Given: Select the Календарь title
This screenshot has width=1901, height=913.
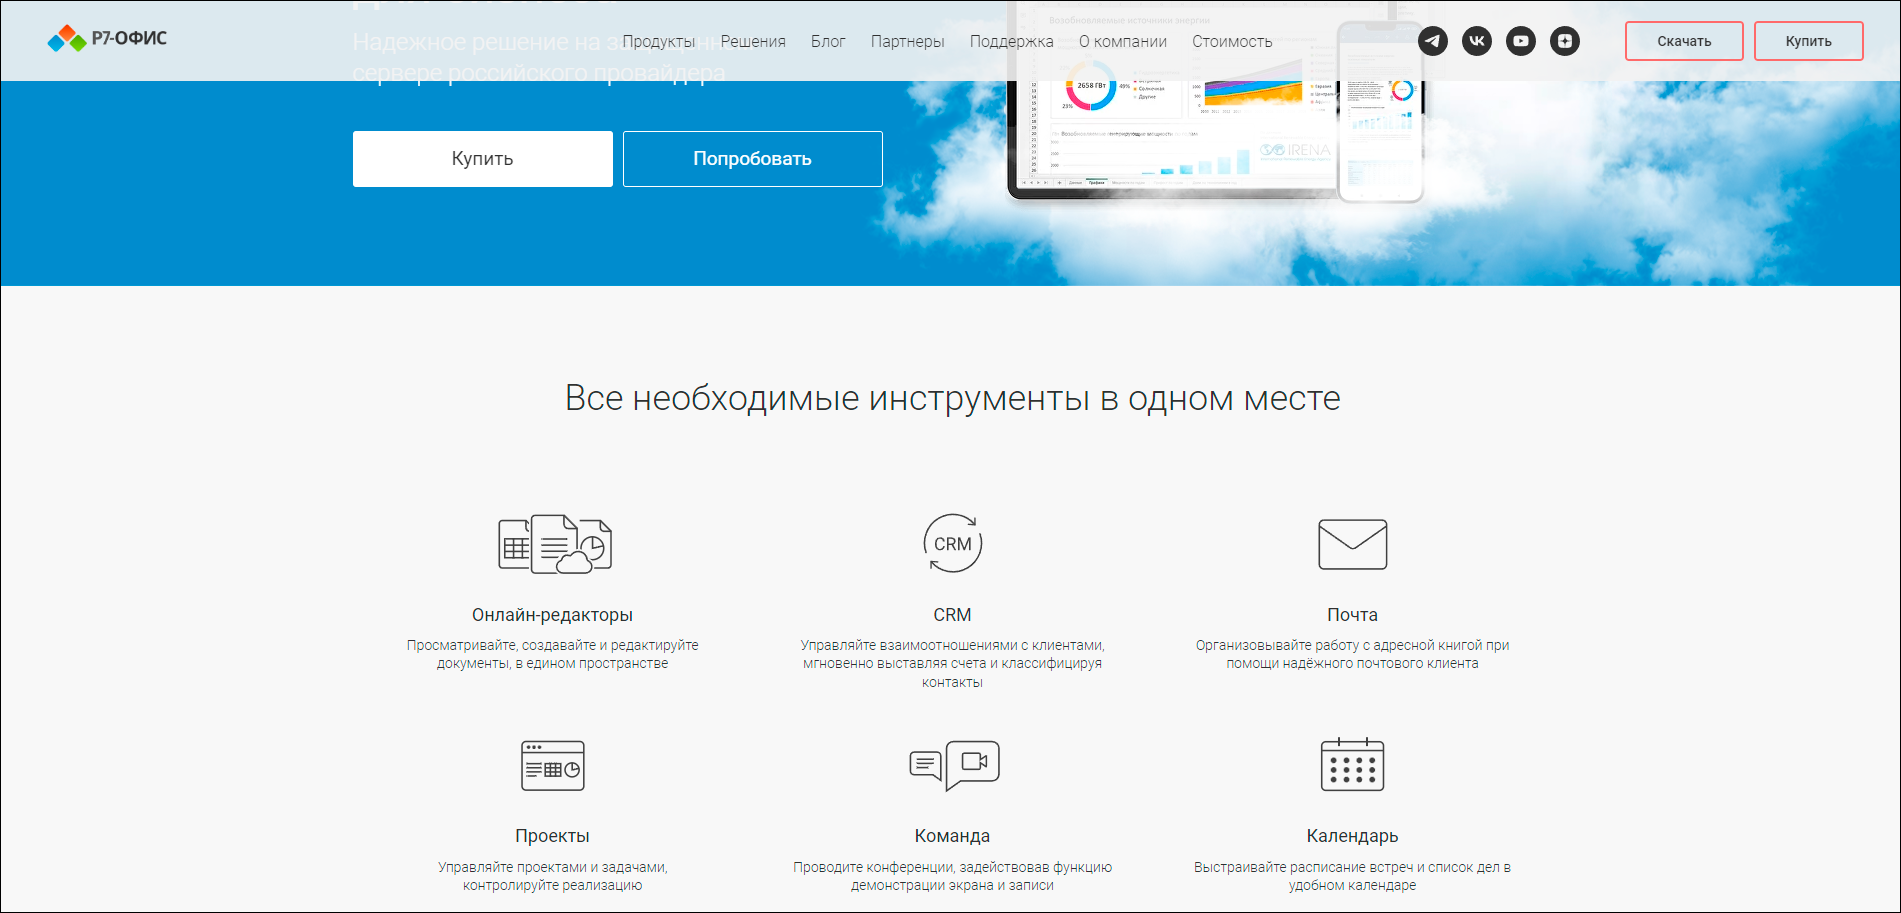Looking at the screenshot, I should point(1353,836).
